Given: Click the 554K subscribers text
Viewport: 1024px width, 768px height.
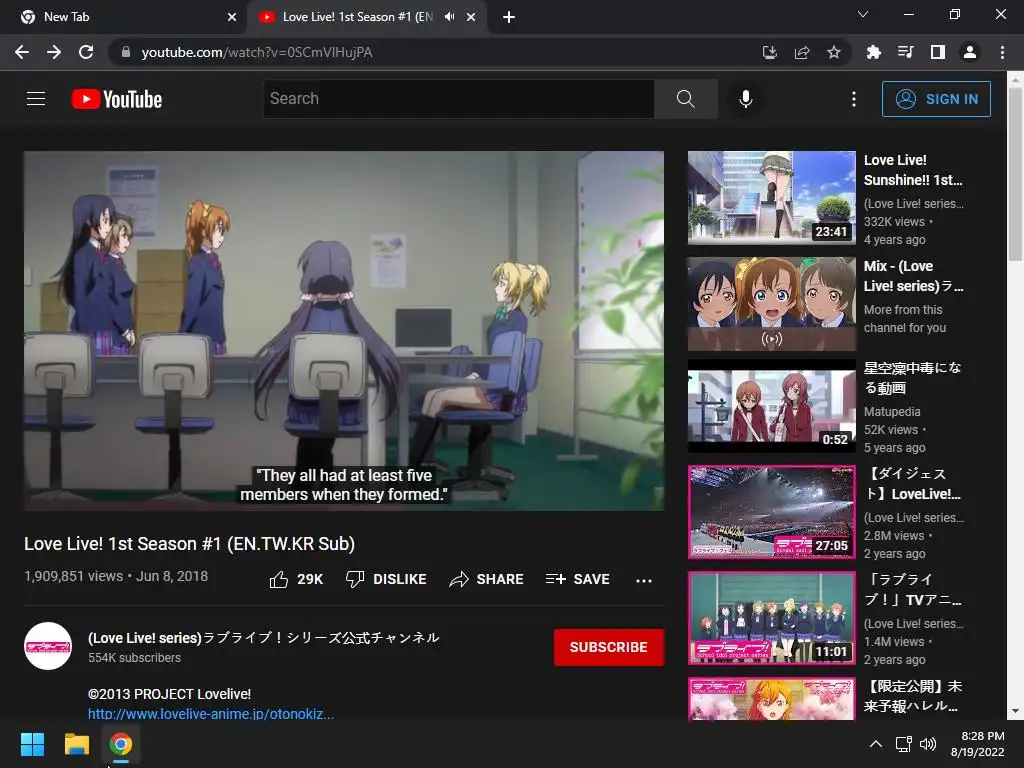Looking at the screenshot, I should pyautogui.click(x=135, y=658).
